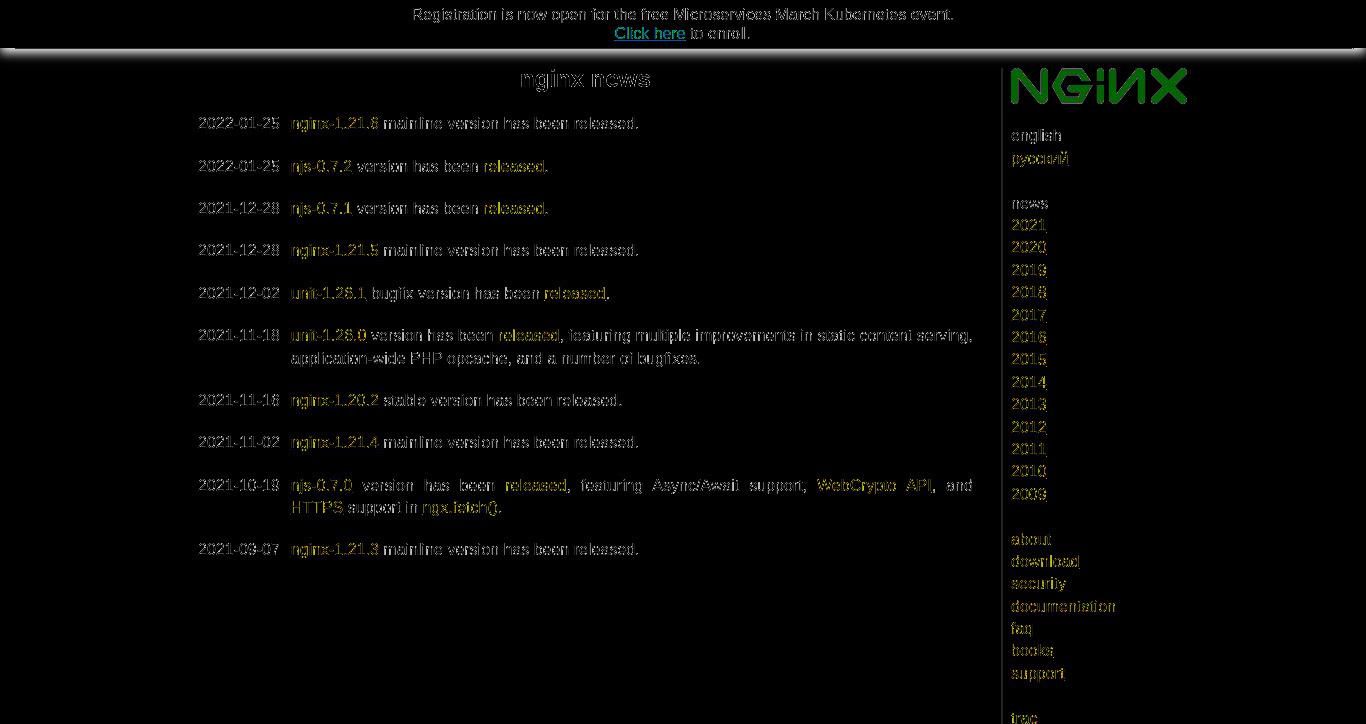Click the 'nginx news' heading
This screenshot has height=724, width=1366.
[x=585, y=79]
